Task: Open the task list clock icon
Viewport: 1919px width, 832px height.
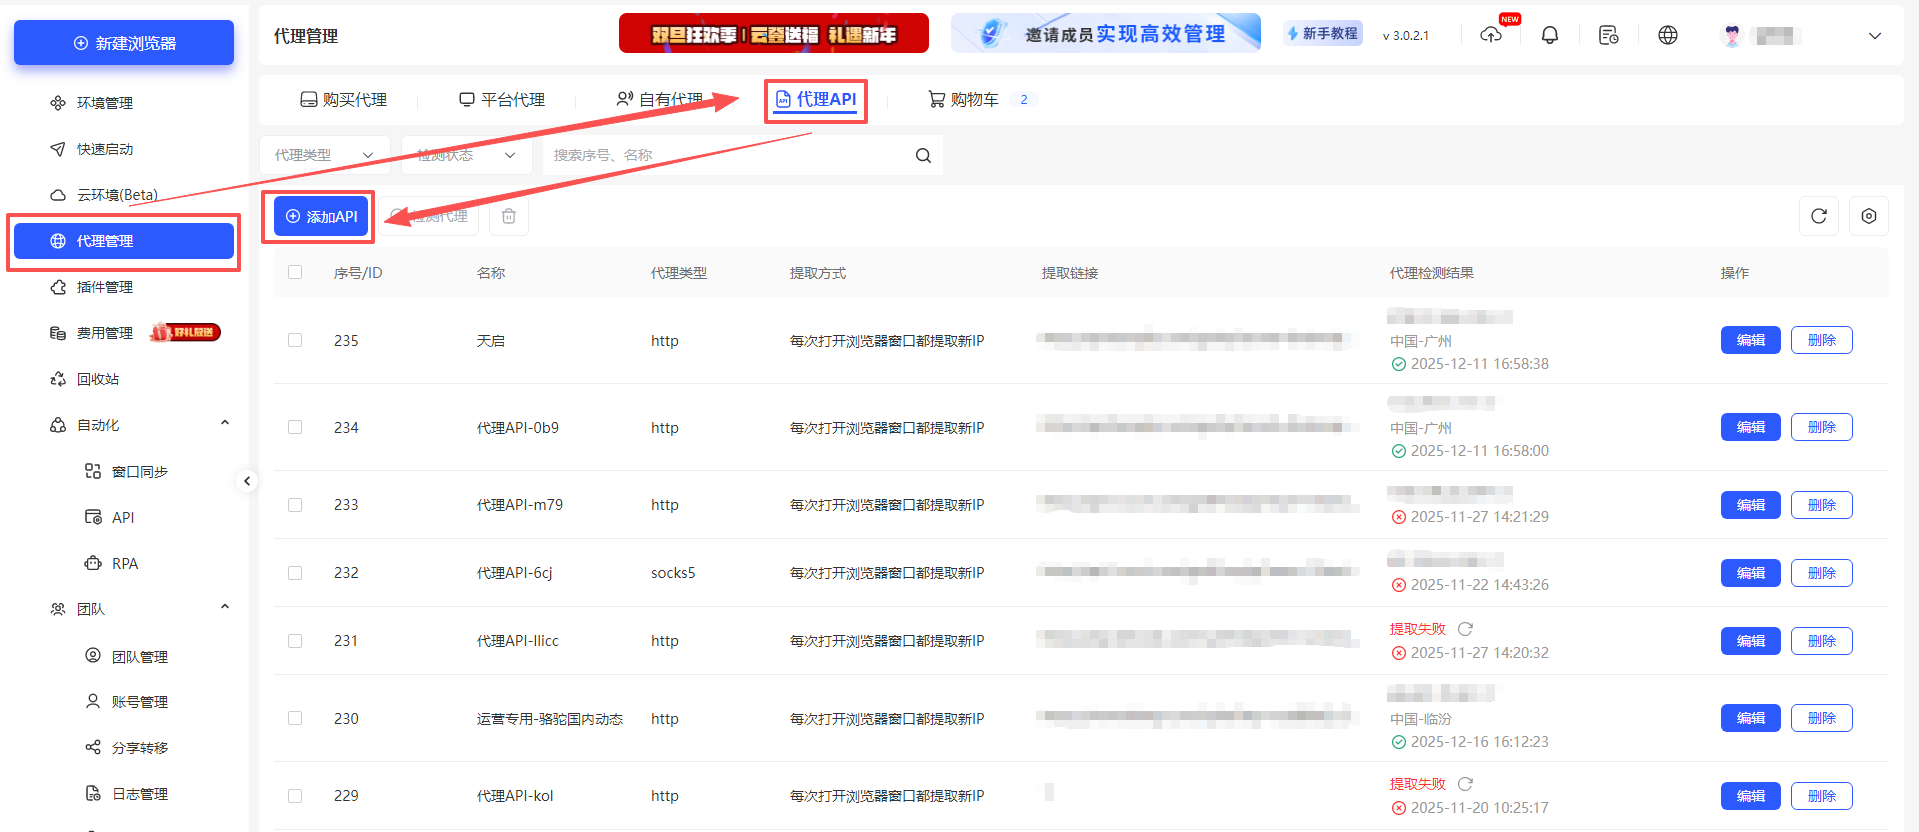Action: click(x=1609, y=35)
